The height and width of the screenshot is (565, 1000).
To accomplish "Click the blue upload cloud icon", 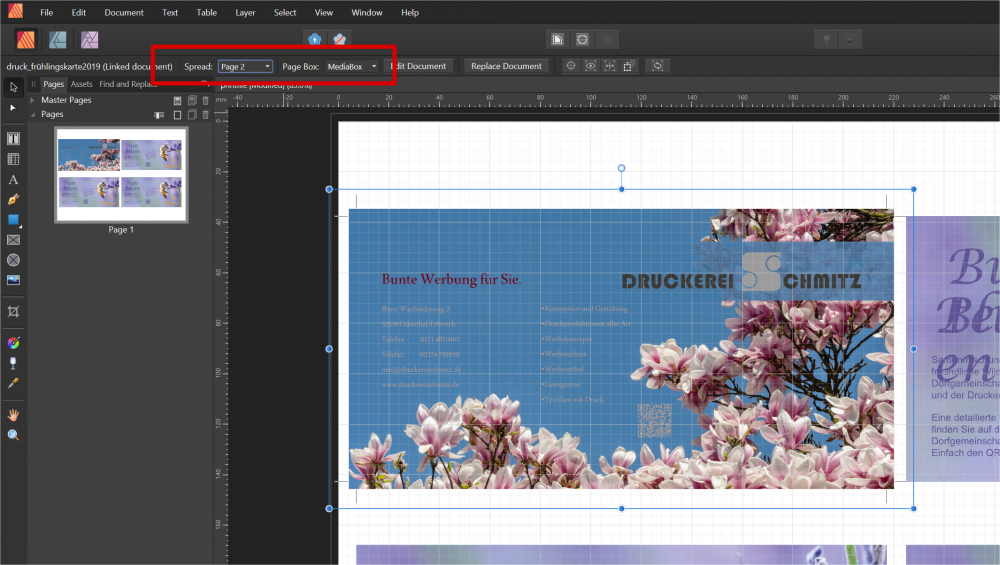I will tap(315, 40).
